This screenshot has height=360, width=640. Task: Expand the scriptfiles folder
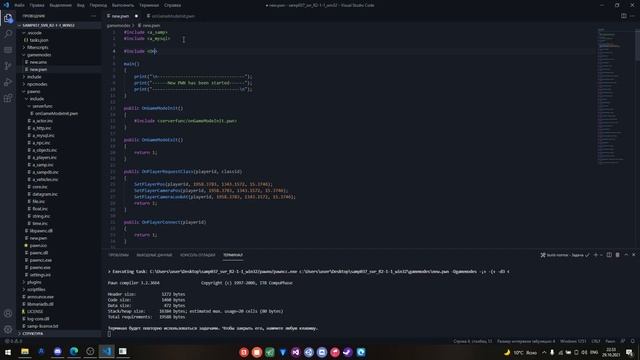point(59,289)
